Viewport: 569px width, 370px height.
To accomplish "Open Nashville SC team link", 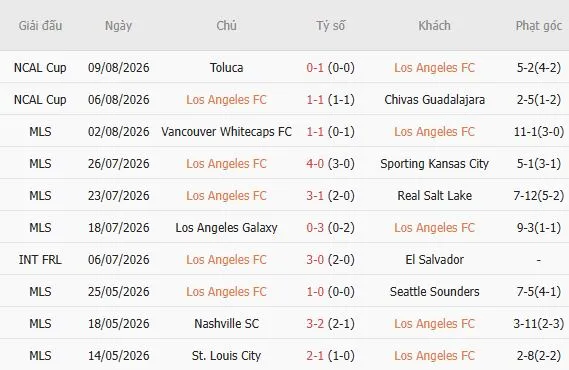I will click(x=226, y=324).
